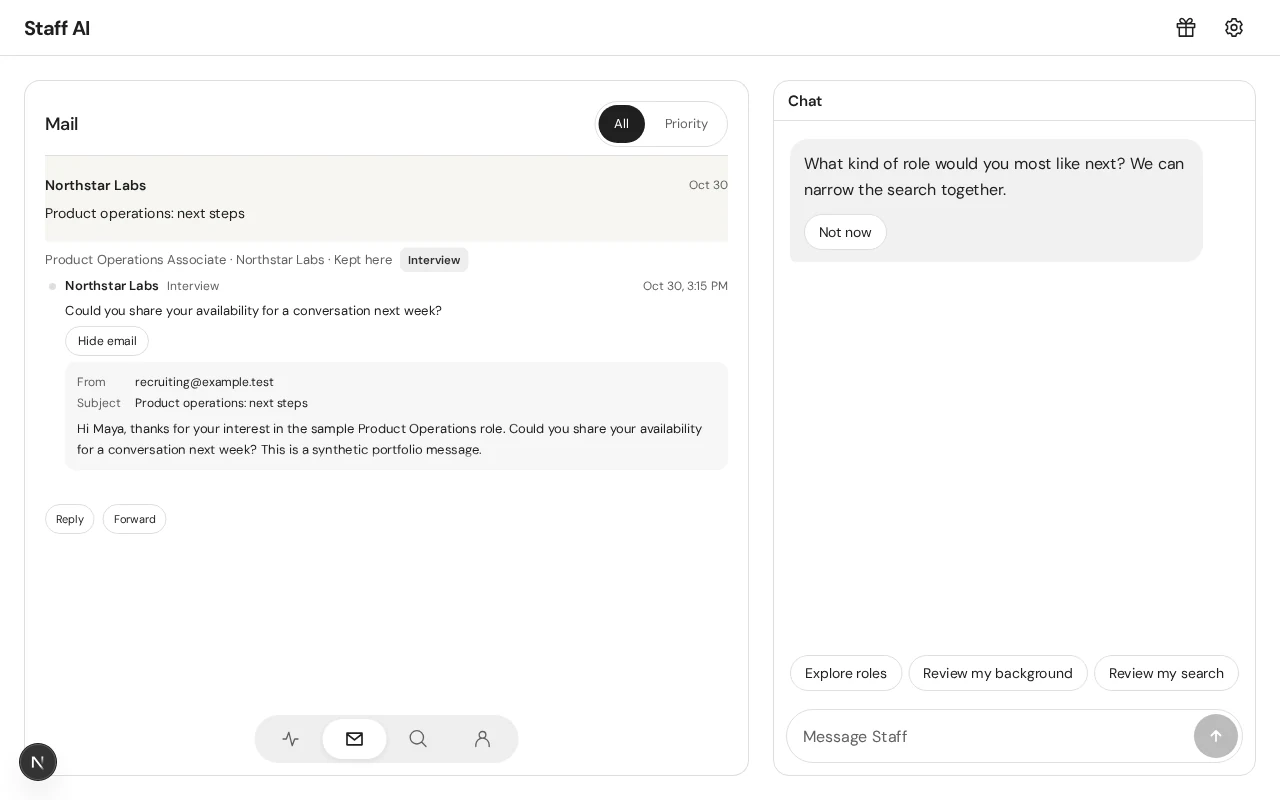Click the Chat panel heading
The height and width of the screenshot is (800, 1280).
pos(805,101)
